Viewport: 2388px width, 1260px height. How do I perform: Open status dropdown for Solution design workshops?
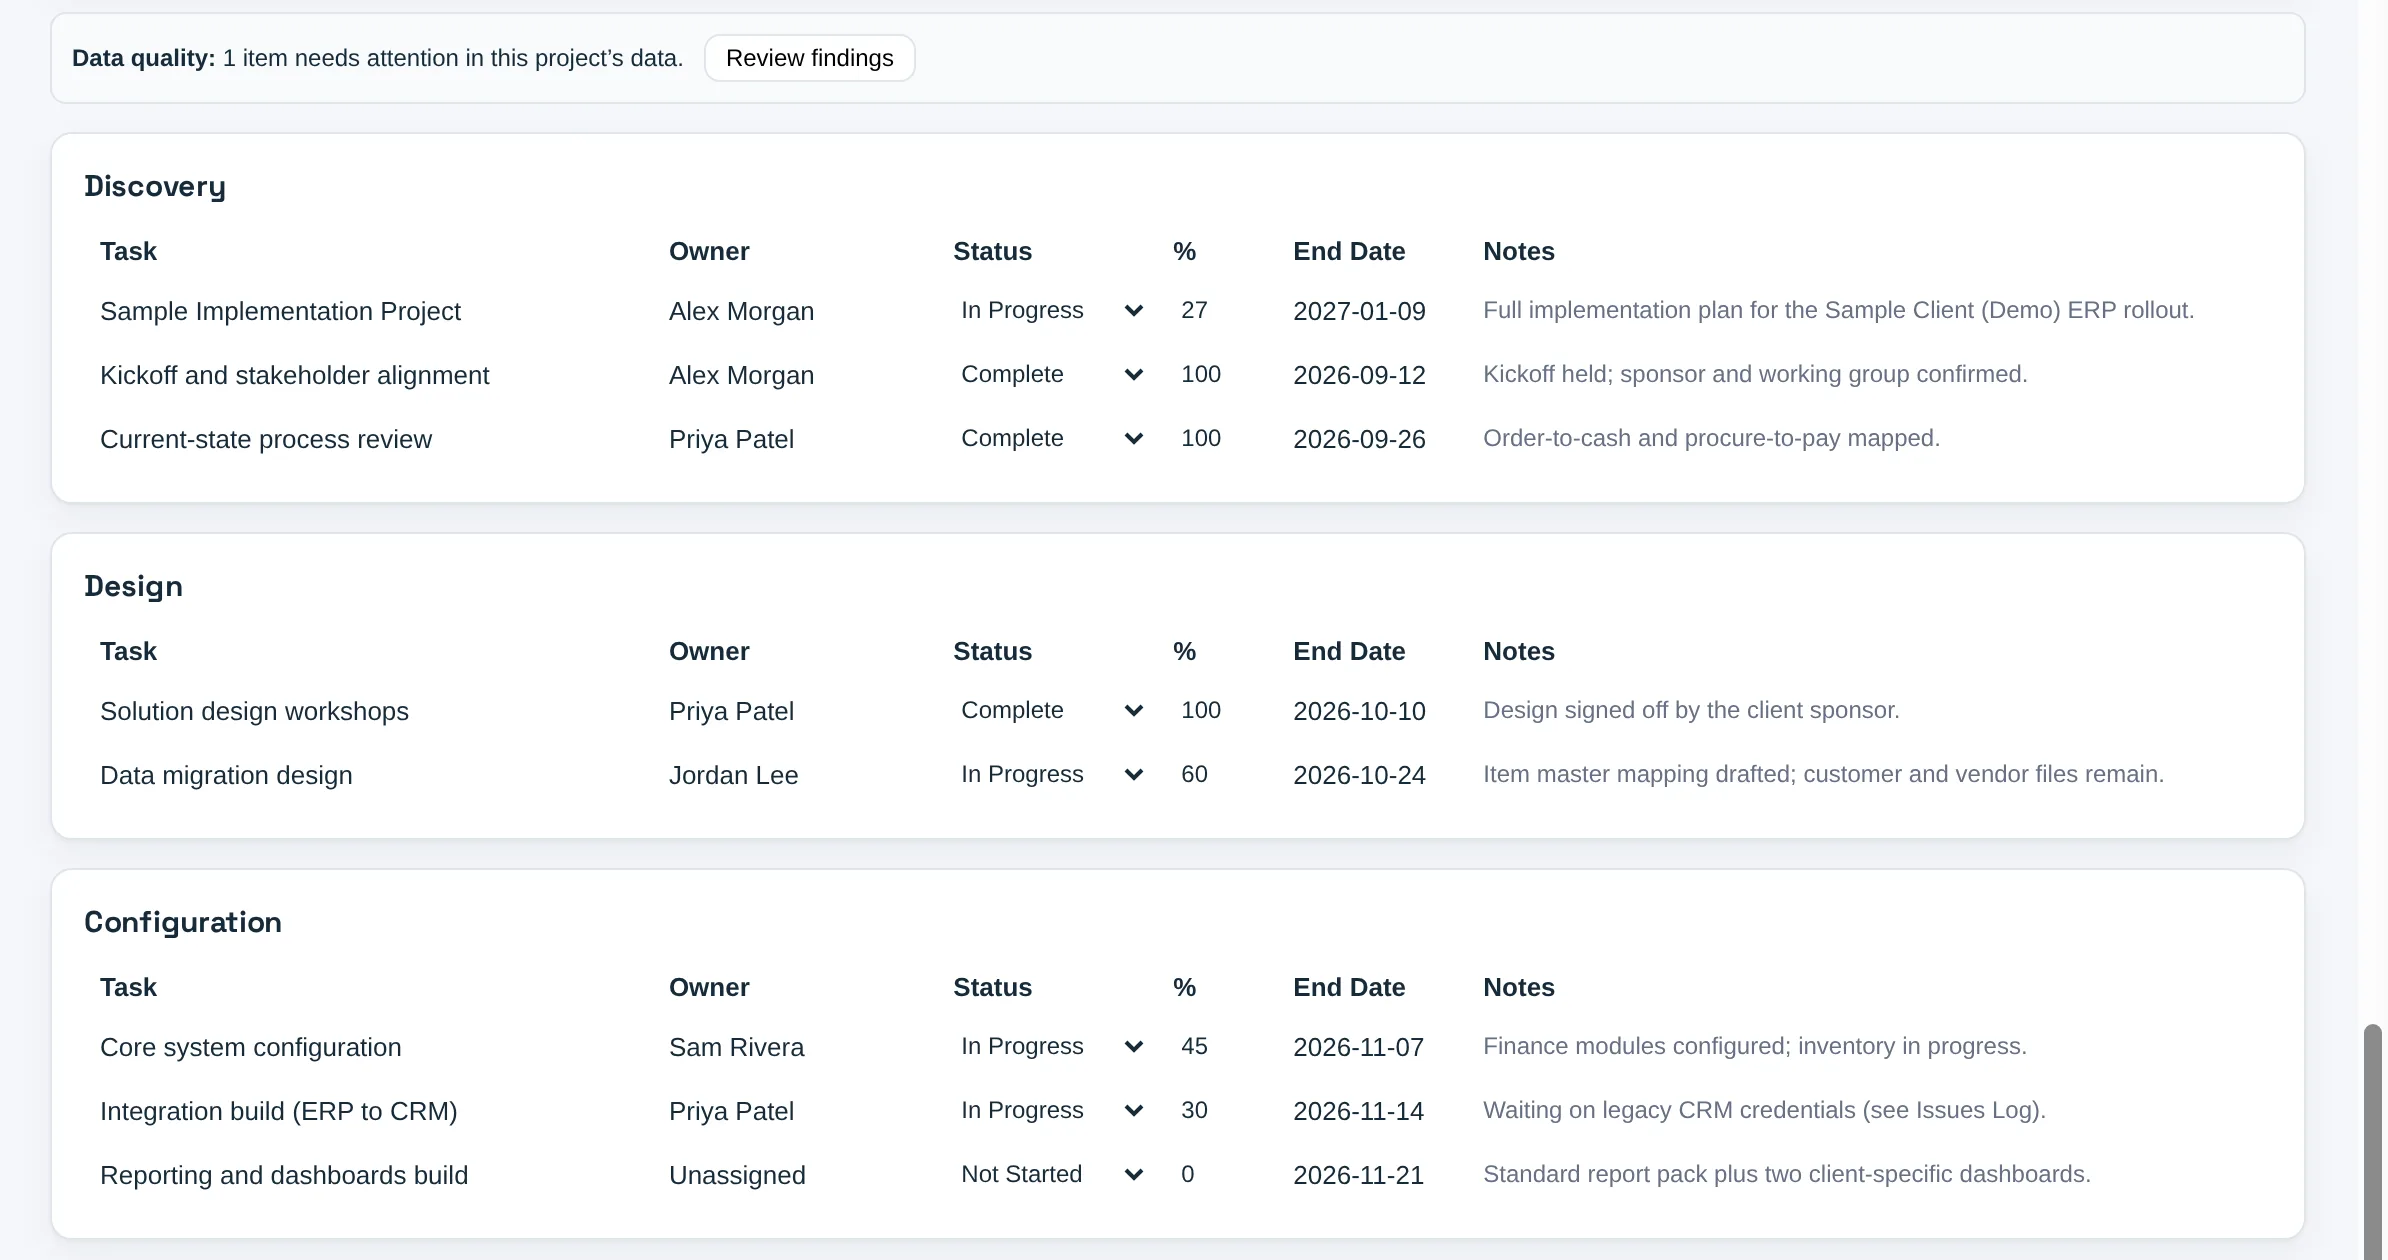point(1051,710)
